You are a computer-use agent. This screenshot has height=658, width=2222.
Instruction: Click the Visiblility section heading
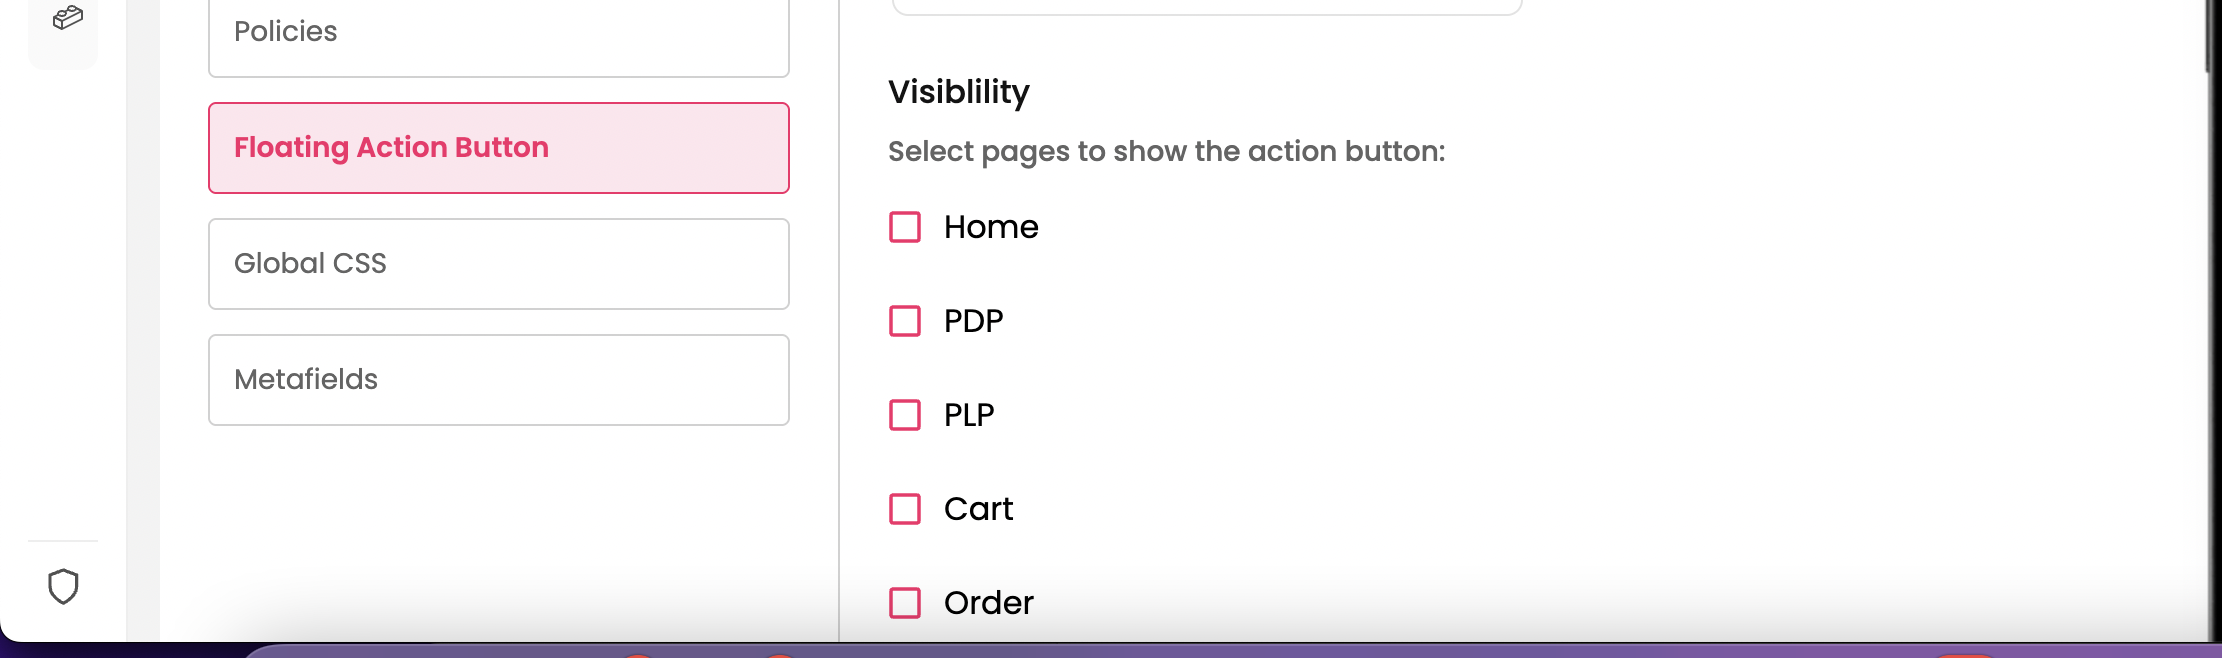(958, 92)
